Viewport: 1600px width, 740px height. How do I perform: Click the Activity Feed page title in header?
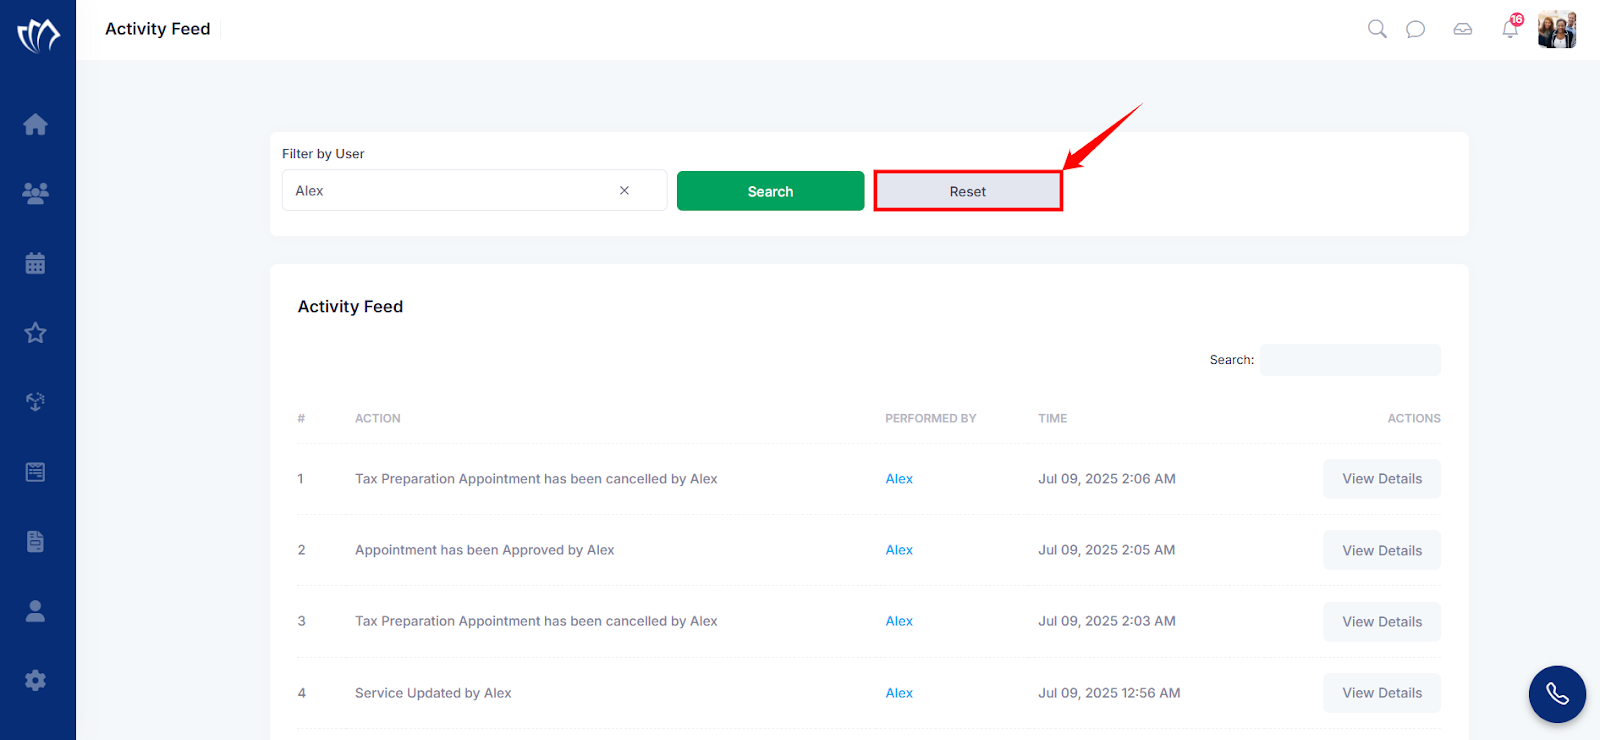[158, 29]
